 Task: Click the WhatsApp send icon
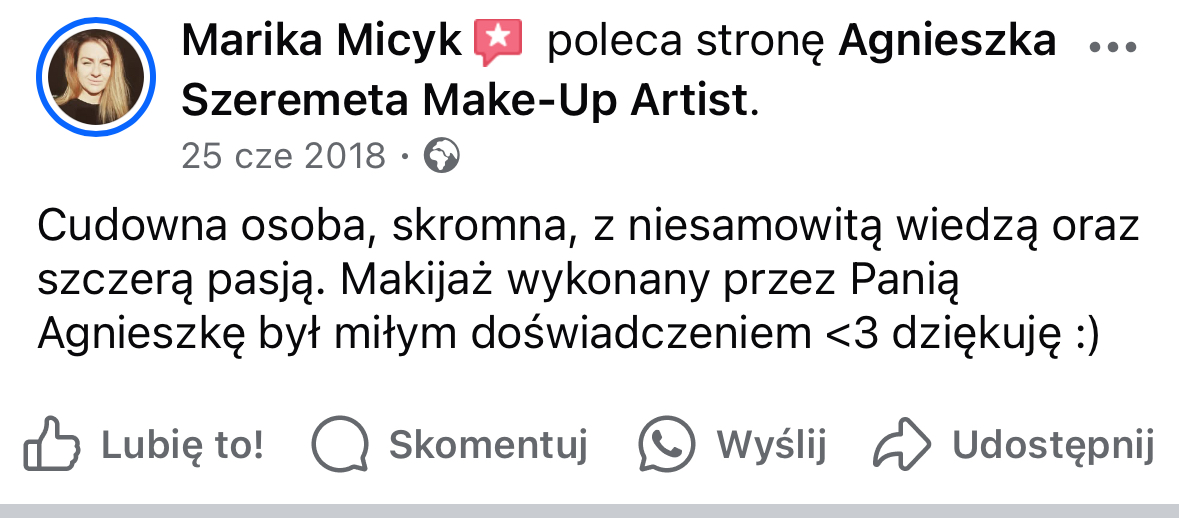tap(667, 444)
